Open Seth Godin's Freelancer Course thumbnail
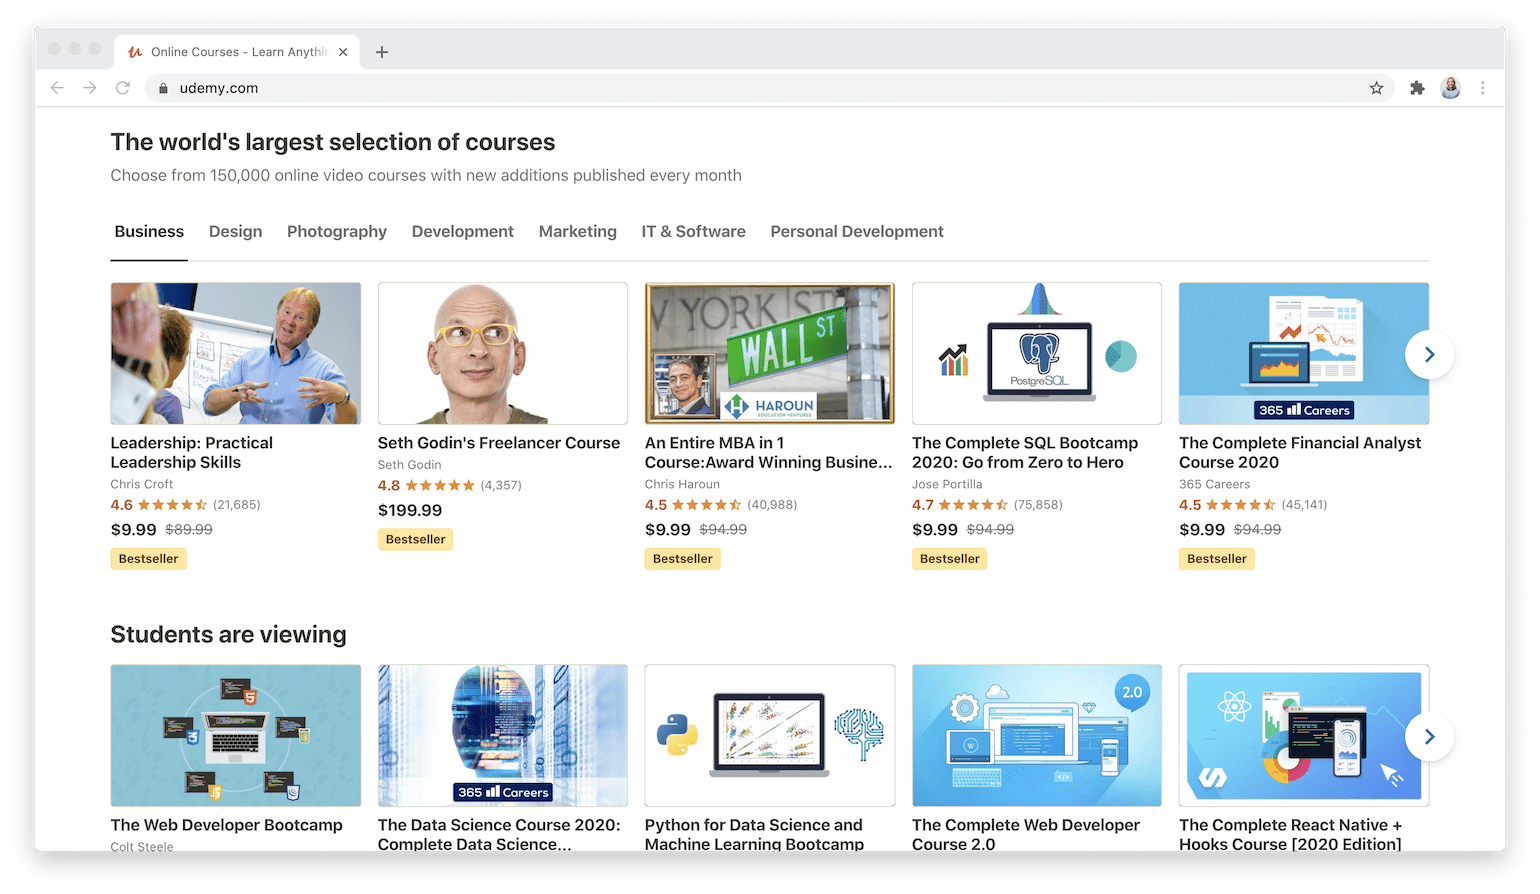Screen dimensions: 1540x894 503,353
